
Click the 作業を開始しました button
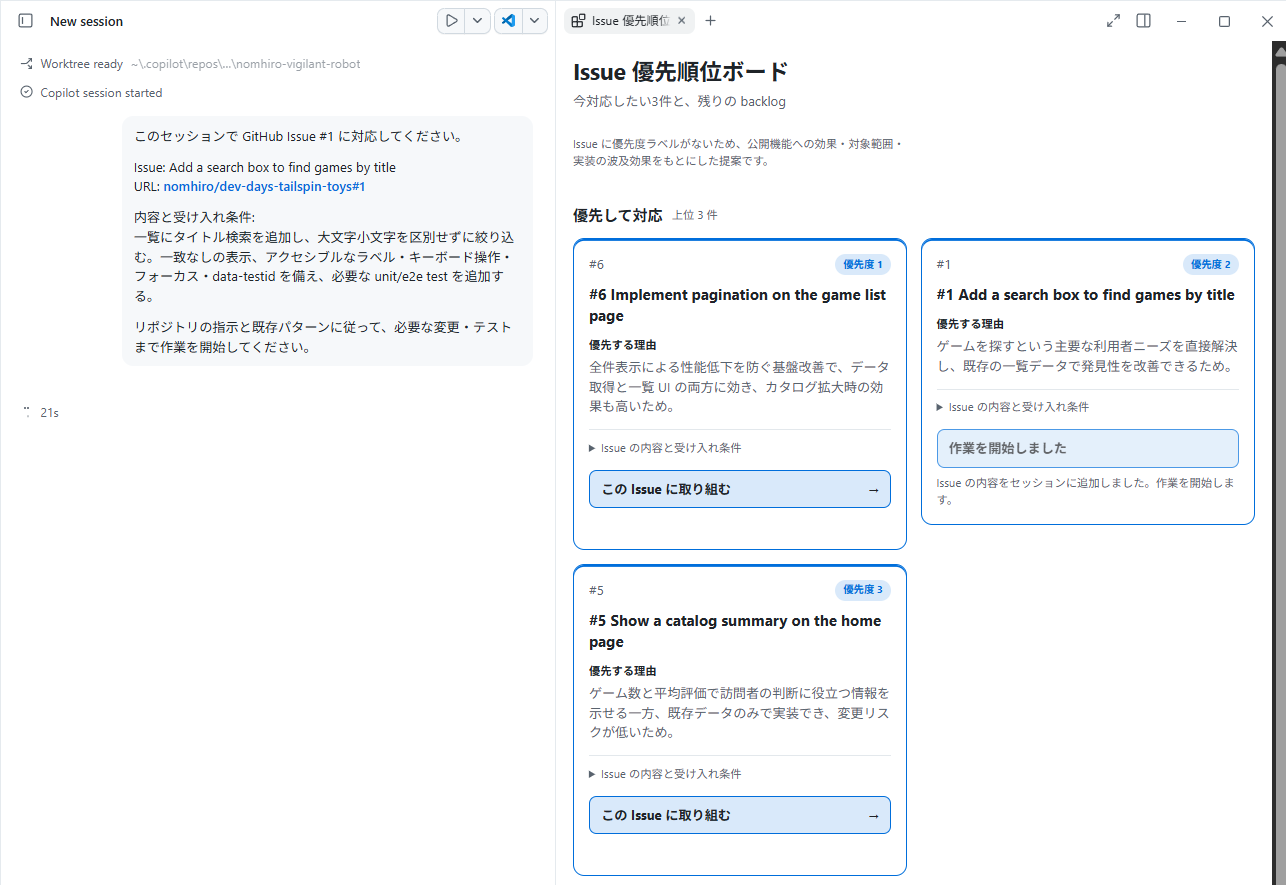pos(1087,448)
